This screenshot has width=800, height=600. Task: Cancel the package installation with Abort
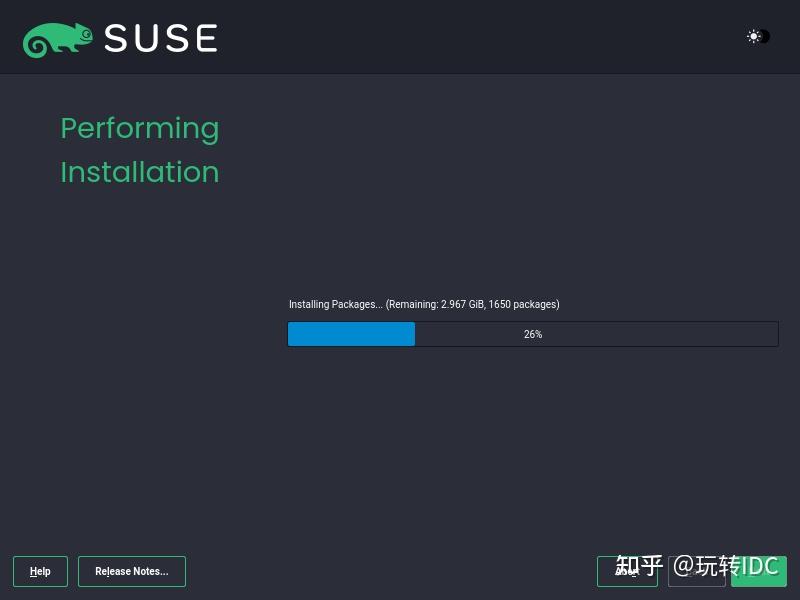point(627,571)
